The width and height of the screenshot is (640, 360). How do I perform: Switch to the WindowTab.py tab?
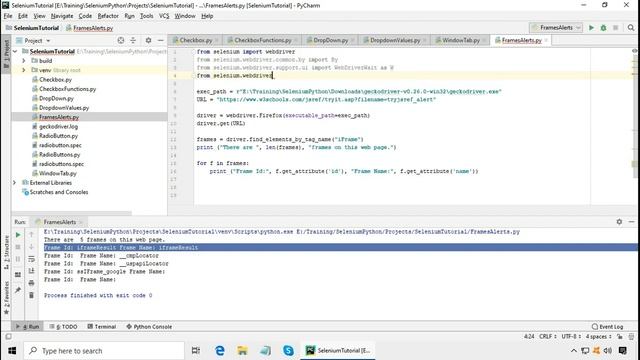coord(461,40)
